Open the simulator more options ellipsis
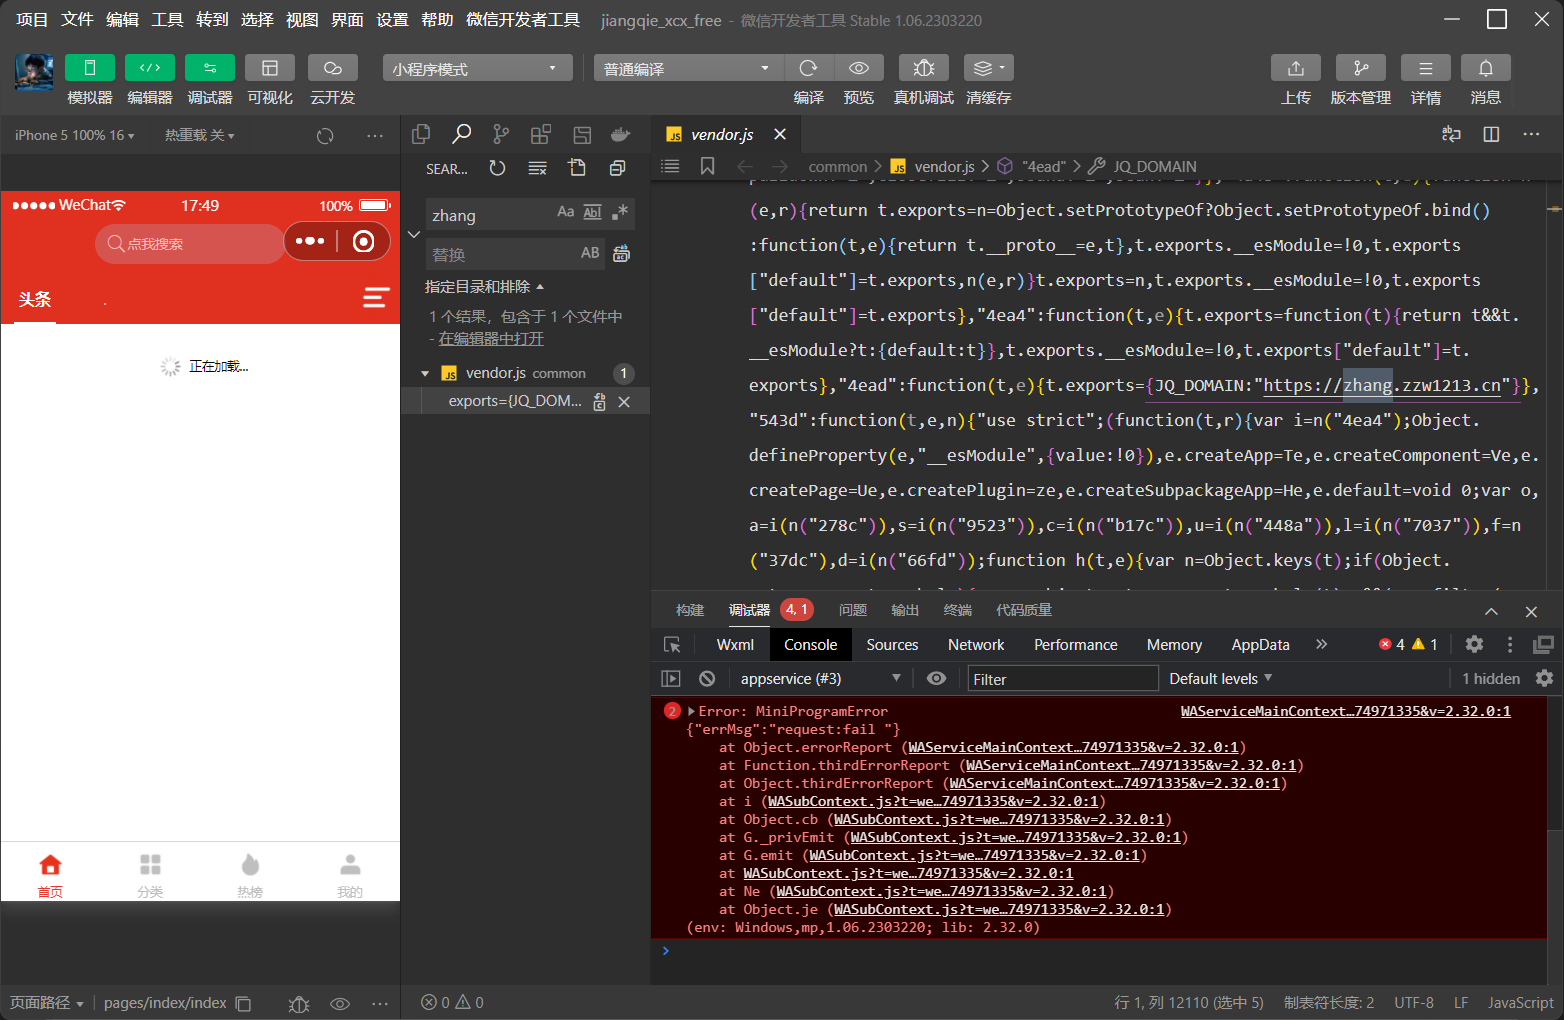 point(375,136)
